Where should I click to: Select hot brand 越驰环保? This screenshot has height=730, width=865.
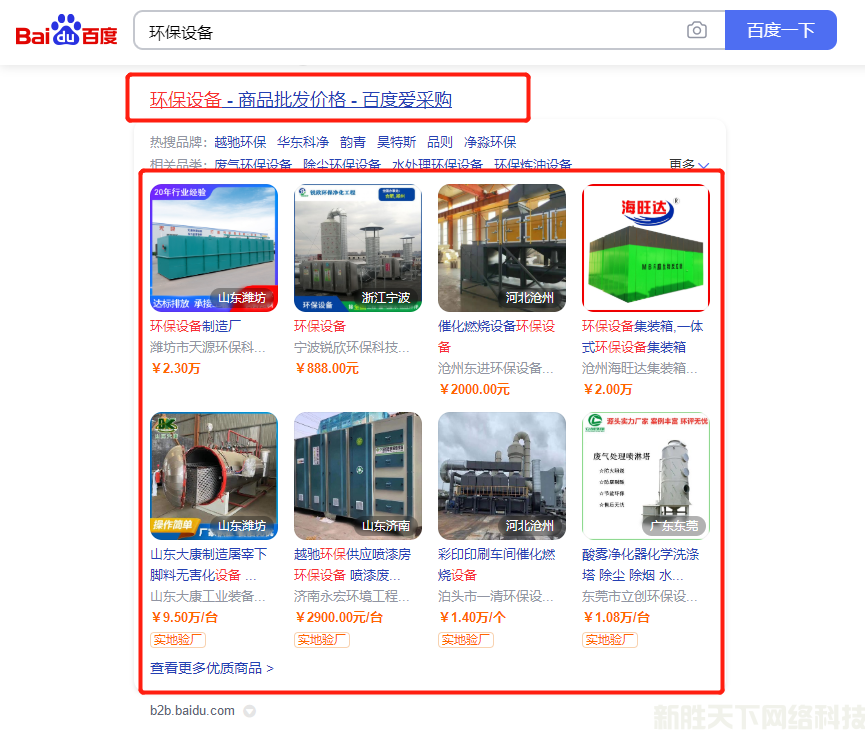tap(240, 142)
